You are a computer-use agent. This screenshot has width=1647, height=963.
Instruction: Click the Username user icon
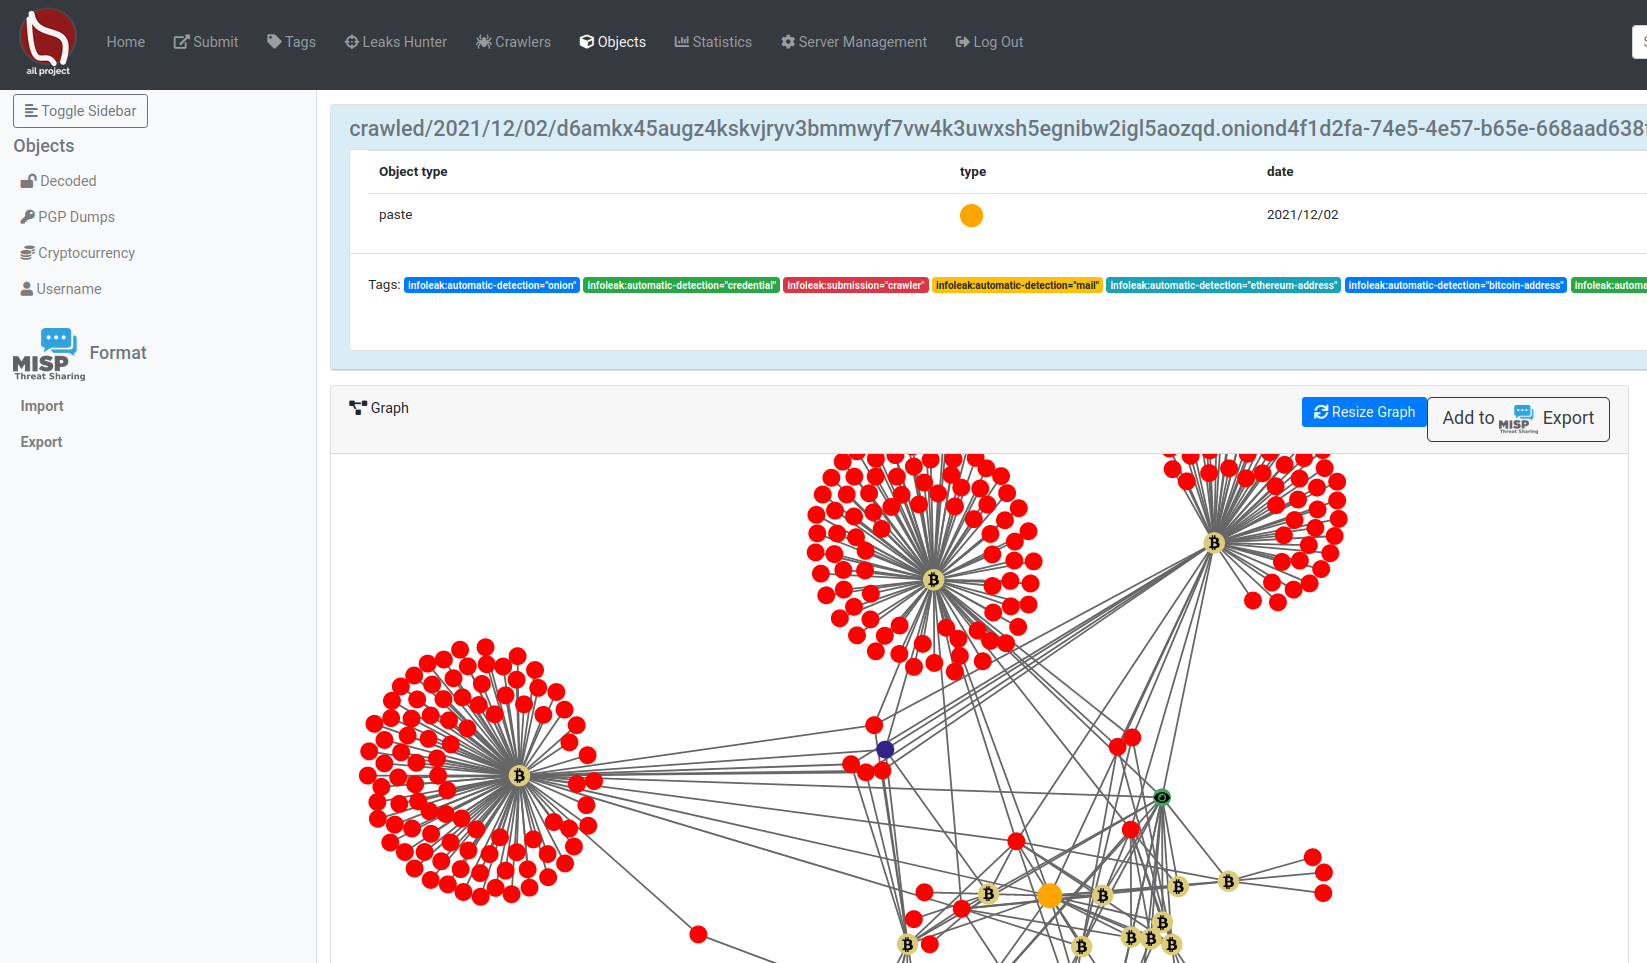pyautogui.click(x=27, y=289)
